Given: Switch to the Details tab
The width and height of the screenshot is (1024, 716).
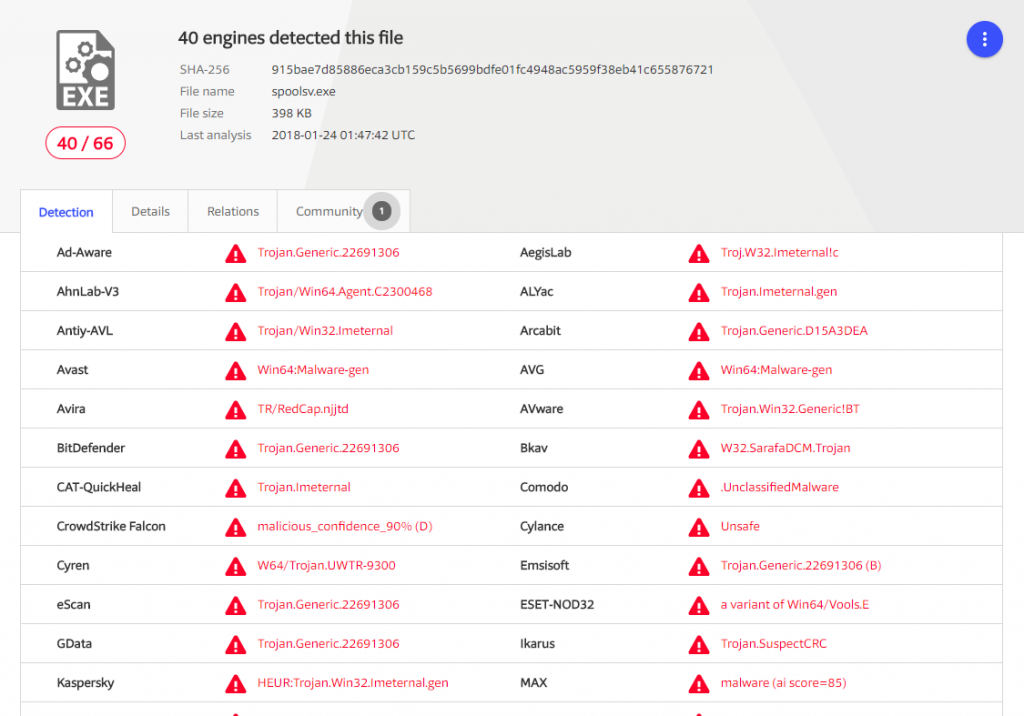Looking at the screenshot, I should [x=150, y=211].
